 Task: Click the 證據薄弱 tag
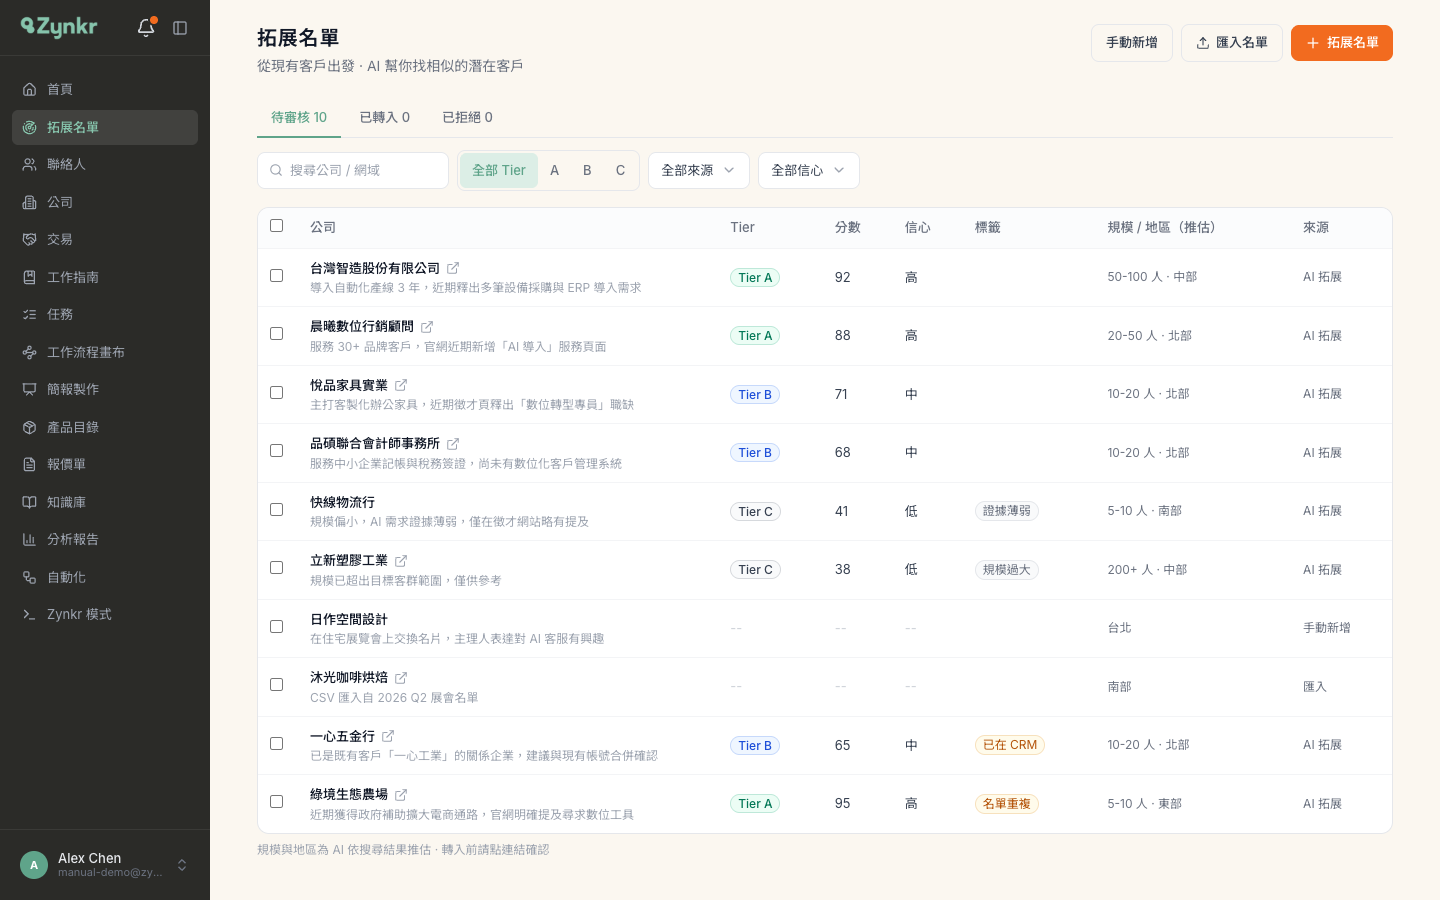1007,511
